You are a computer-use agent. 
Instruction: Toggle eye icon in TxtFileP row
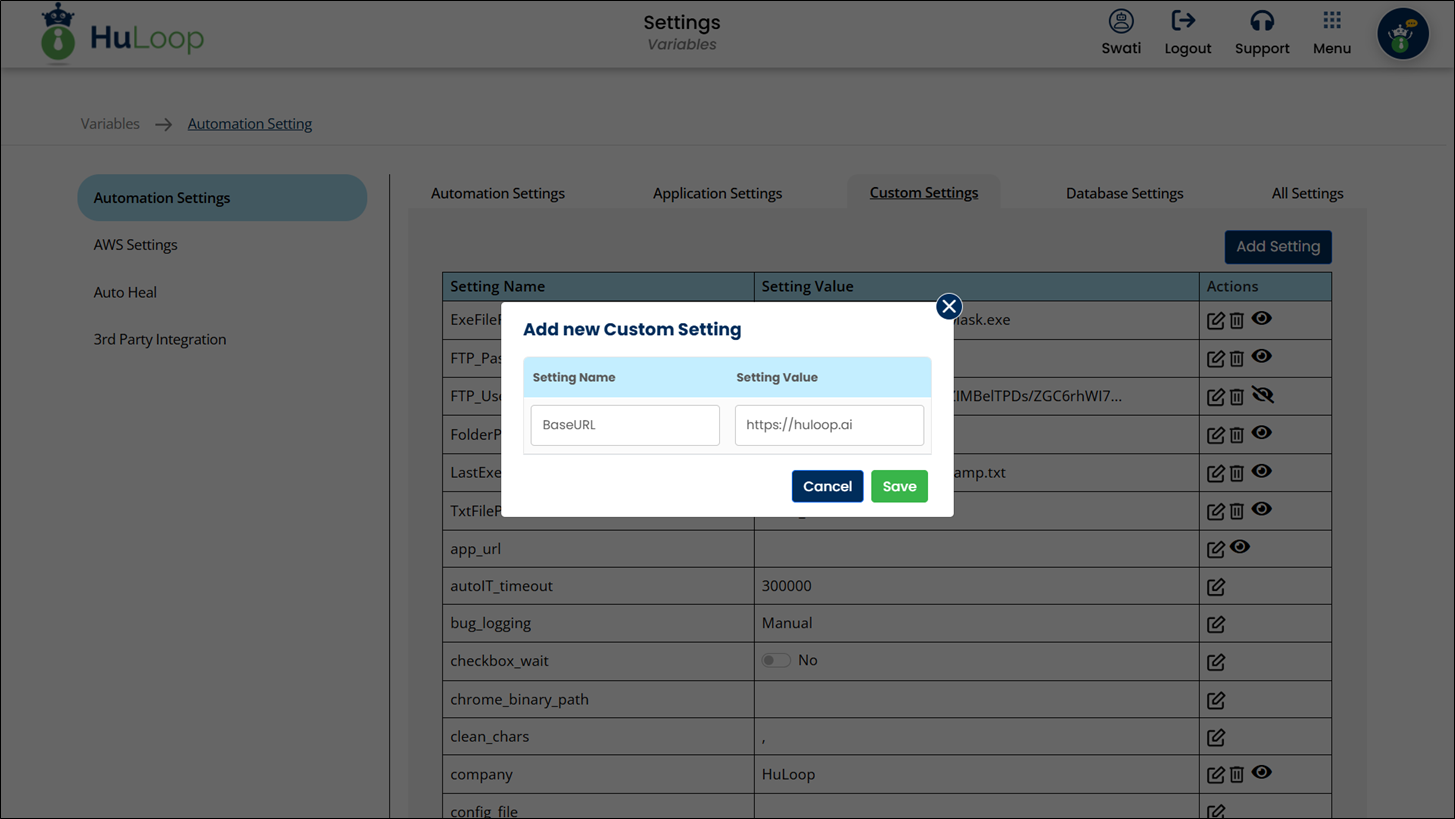click(1262, 508)
